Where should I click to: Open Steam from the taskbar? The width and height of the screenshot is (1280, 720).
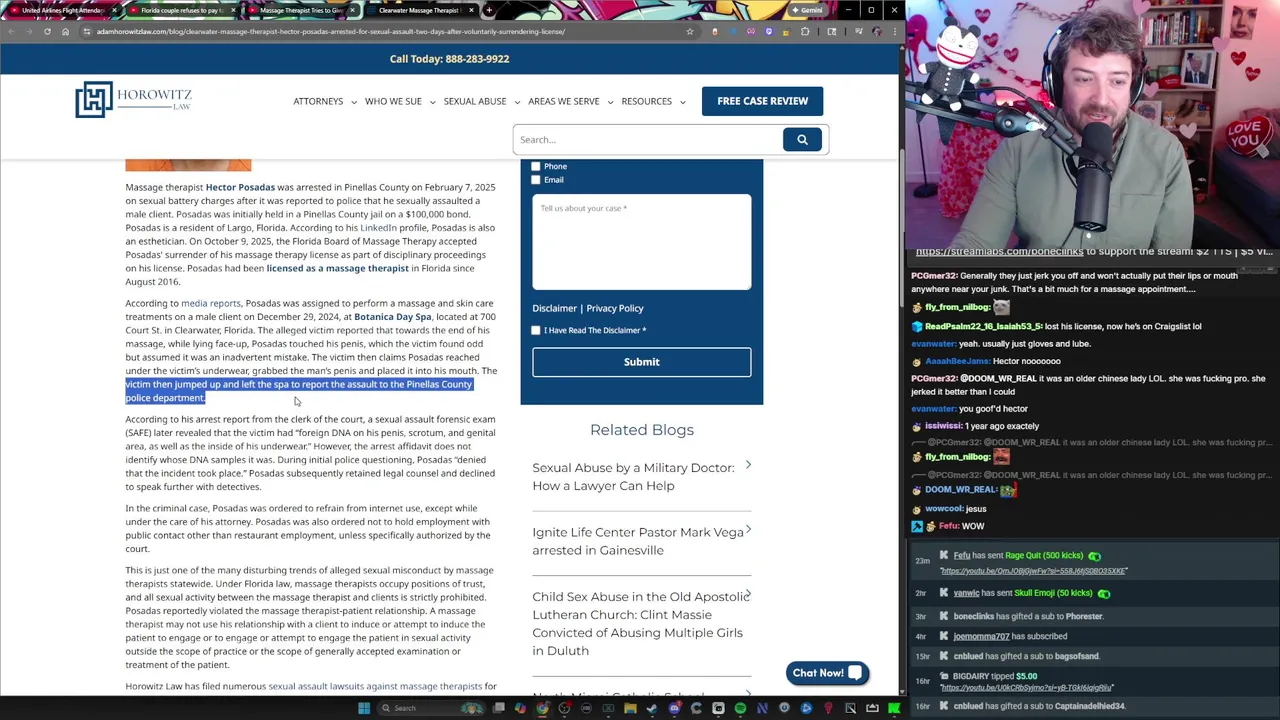click(652, 708)
